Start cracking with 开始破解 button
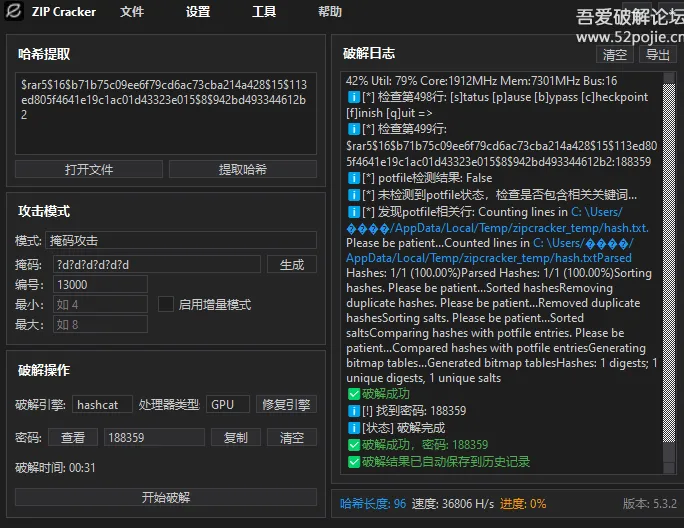The height and width of the screenshot is (529, 684). (x=166, y=497)
